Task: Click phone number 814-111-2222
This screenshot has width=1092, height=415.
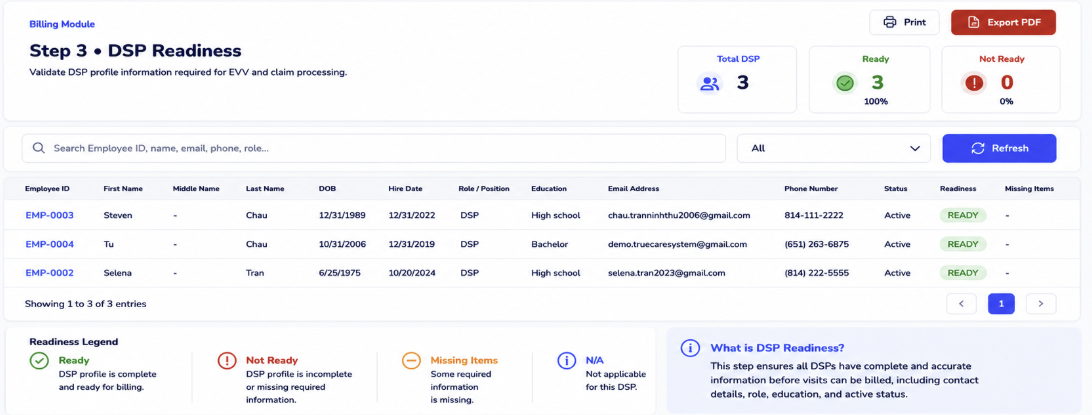Action: (x=813, y=215)
